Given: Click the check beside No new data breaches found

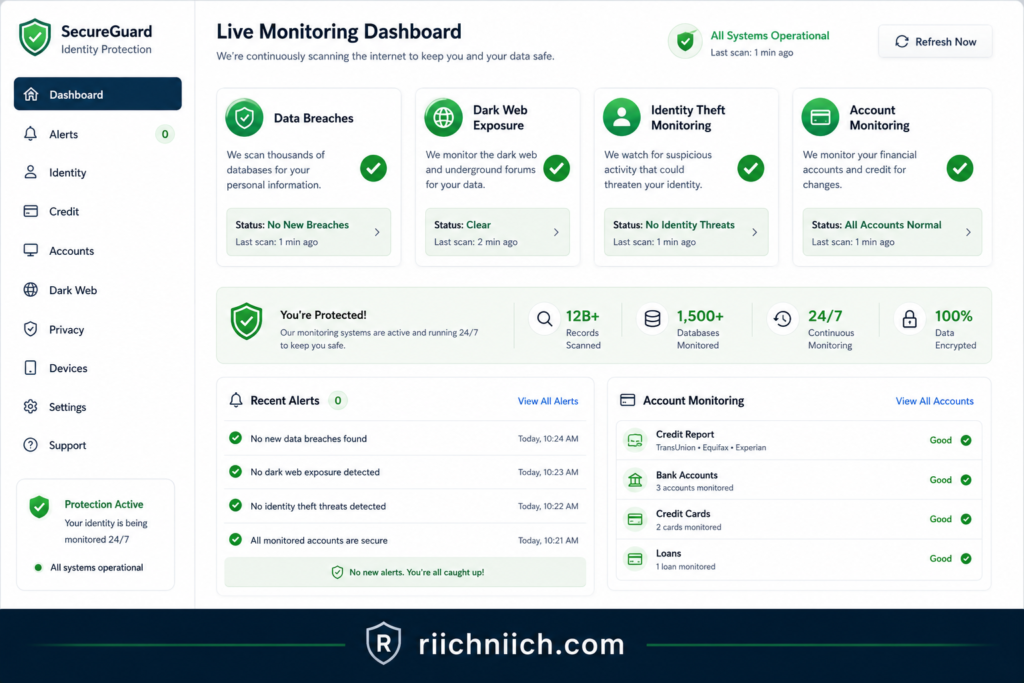Looking at the screenshot, I should 236,438.
